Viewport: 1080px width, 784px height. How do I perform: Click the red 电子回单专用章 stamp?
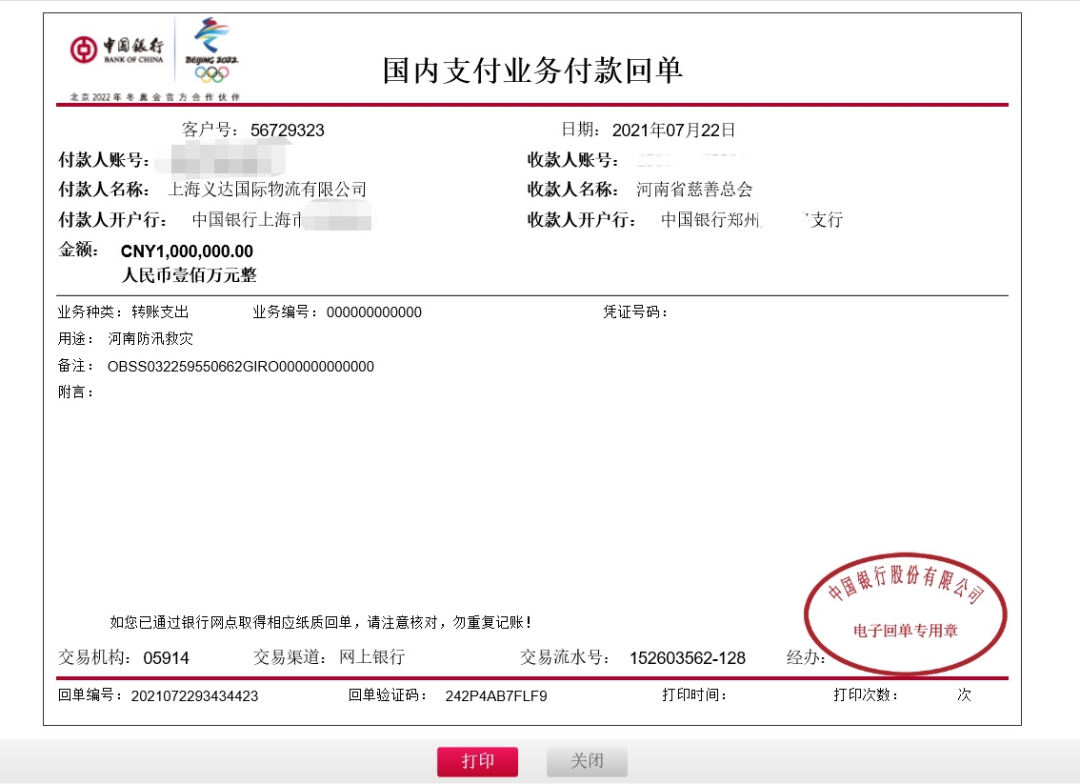point(905,611)
